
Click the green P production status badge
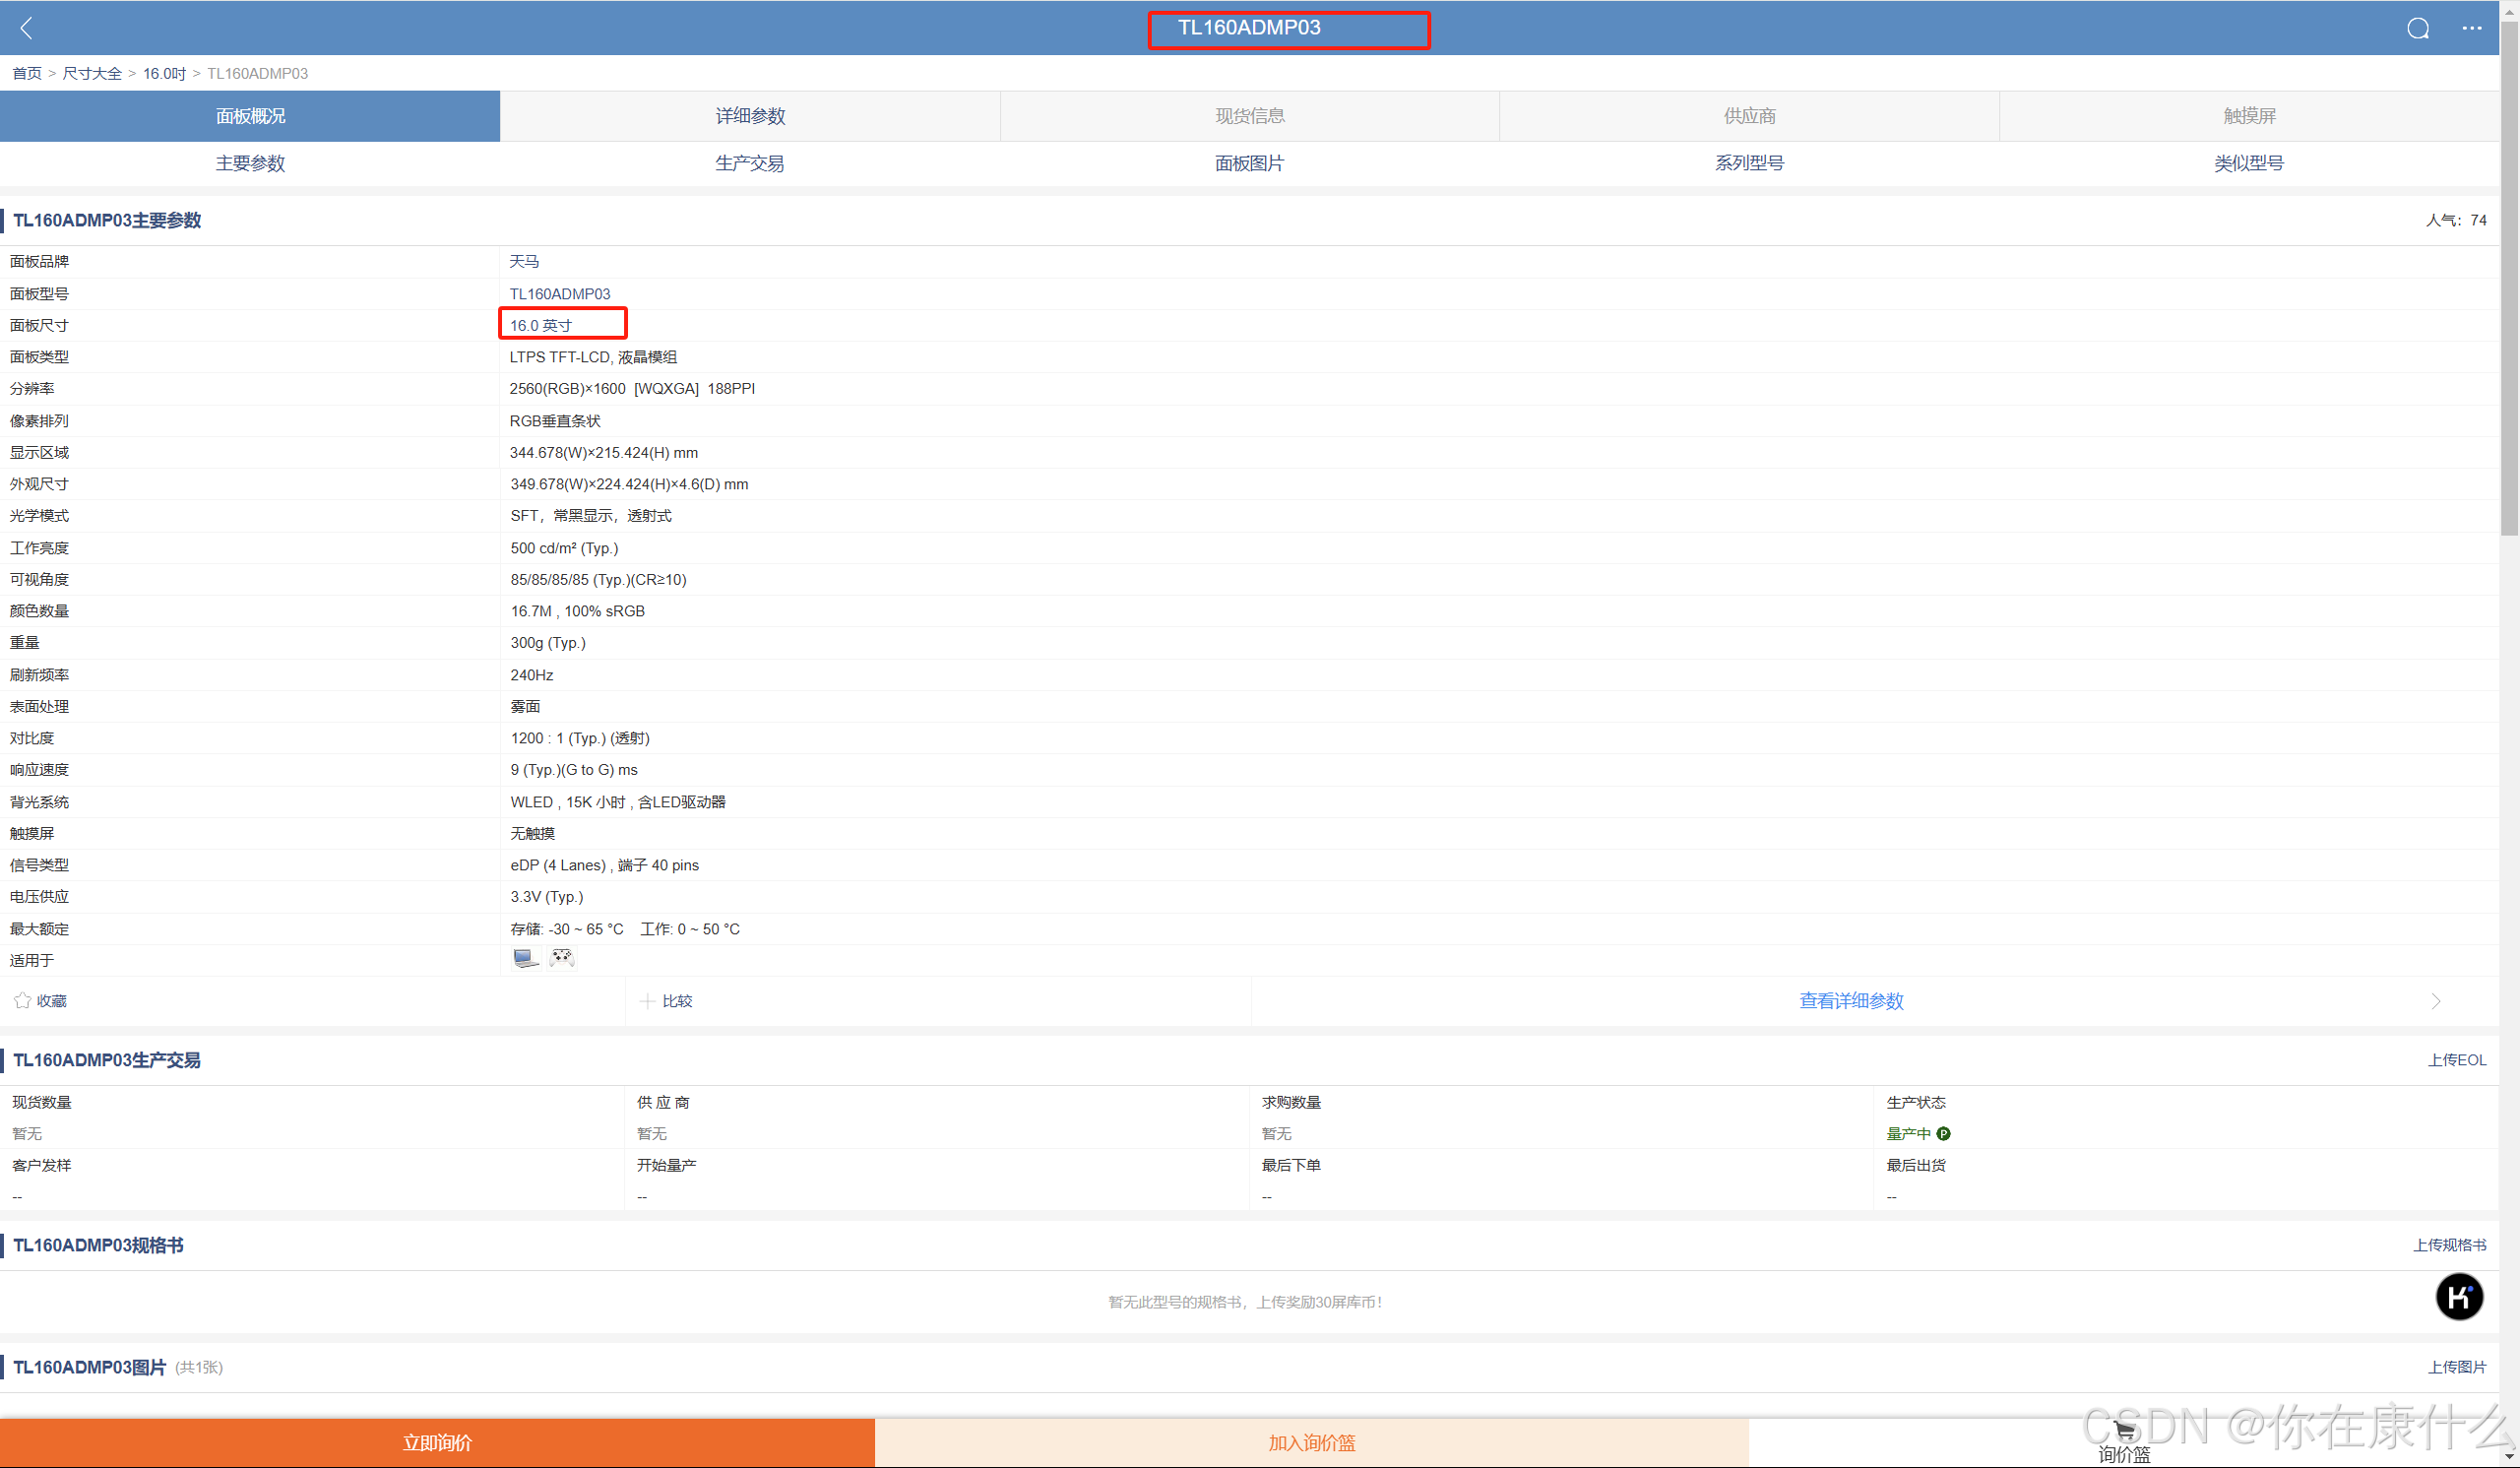click(x=1943, y=1133)
